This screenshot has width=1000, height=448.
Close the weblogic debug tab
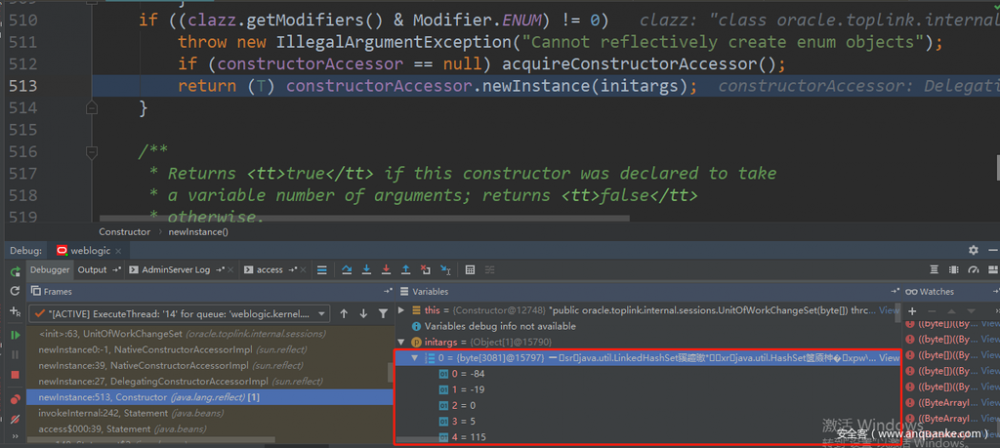(x=119, y=251)
